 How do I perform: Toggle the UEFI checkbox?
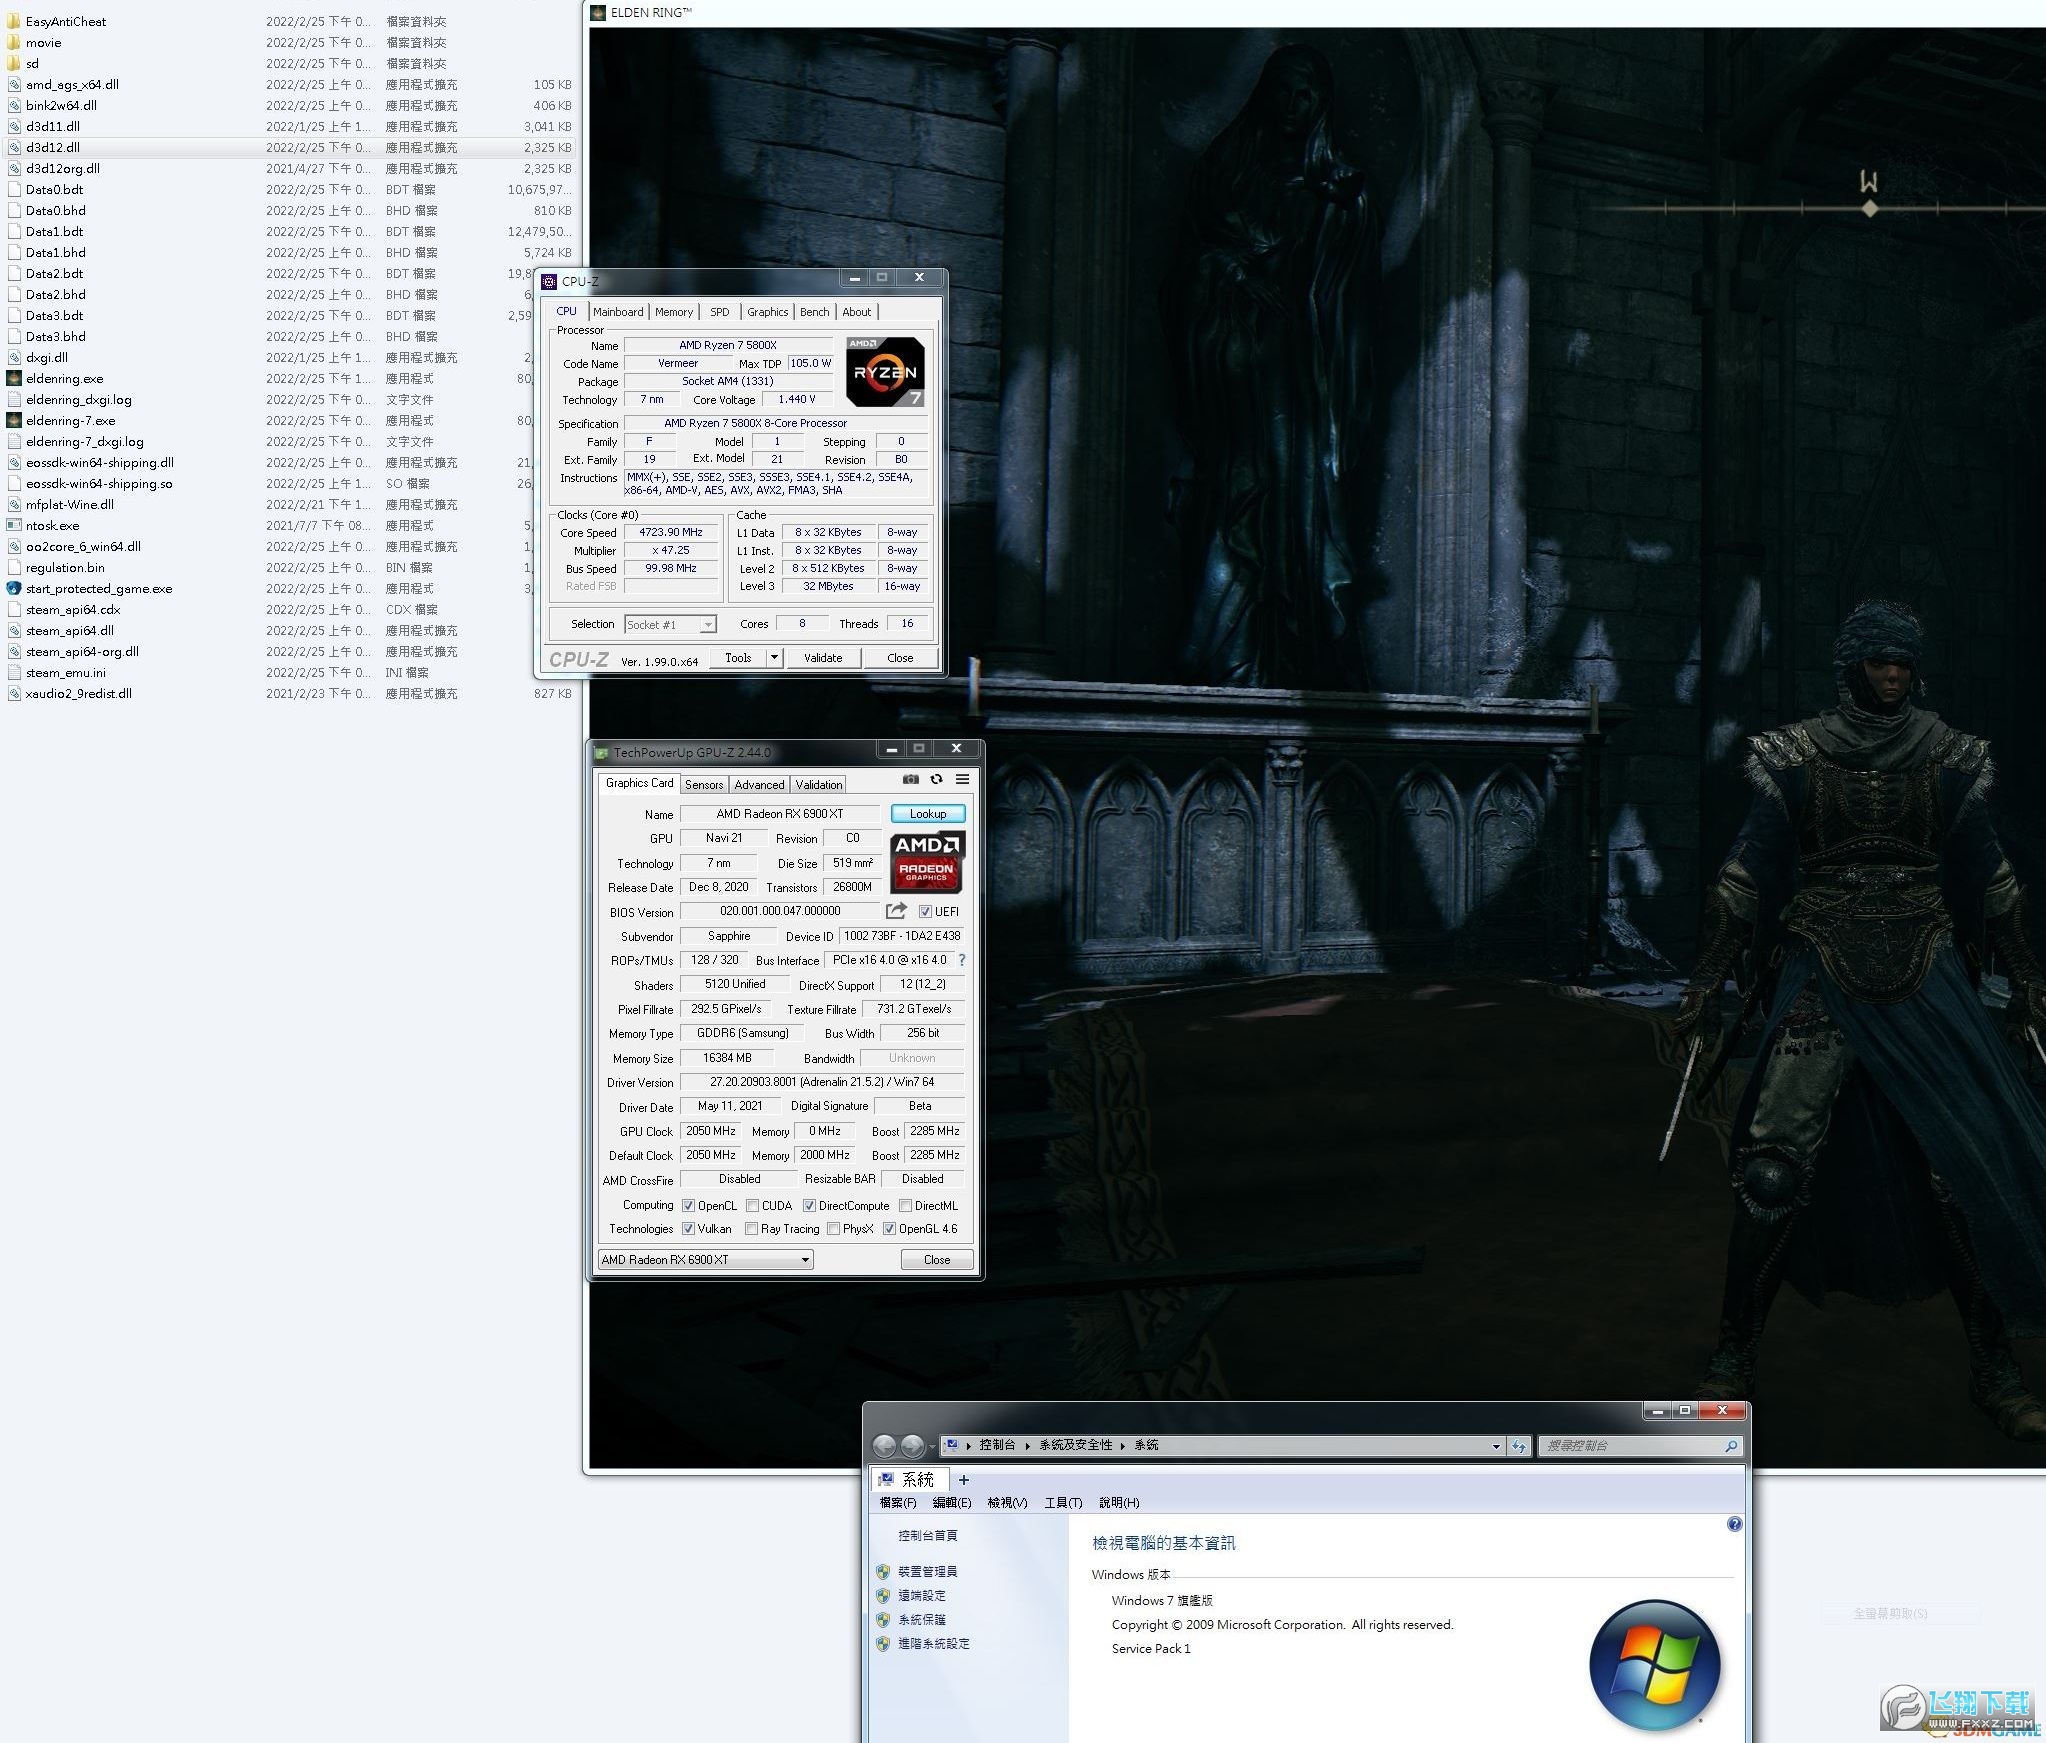pos(925,911)
